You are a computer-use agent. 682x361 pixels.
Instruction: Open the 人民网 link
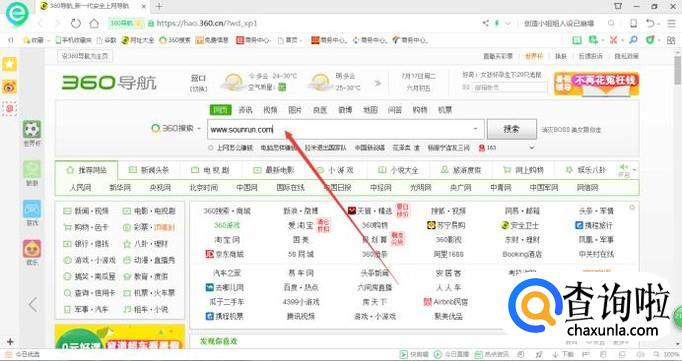click(x=80, y=188)
